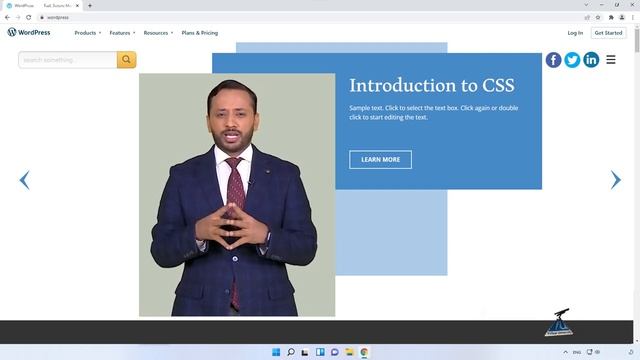Open the Windows Start menu

coord(276,352)
